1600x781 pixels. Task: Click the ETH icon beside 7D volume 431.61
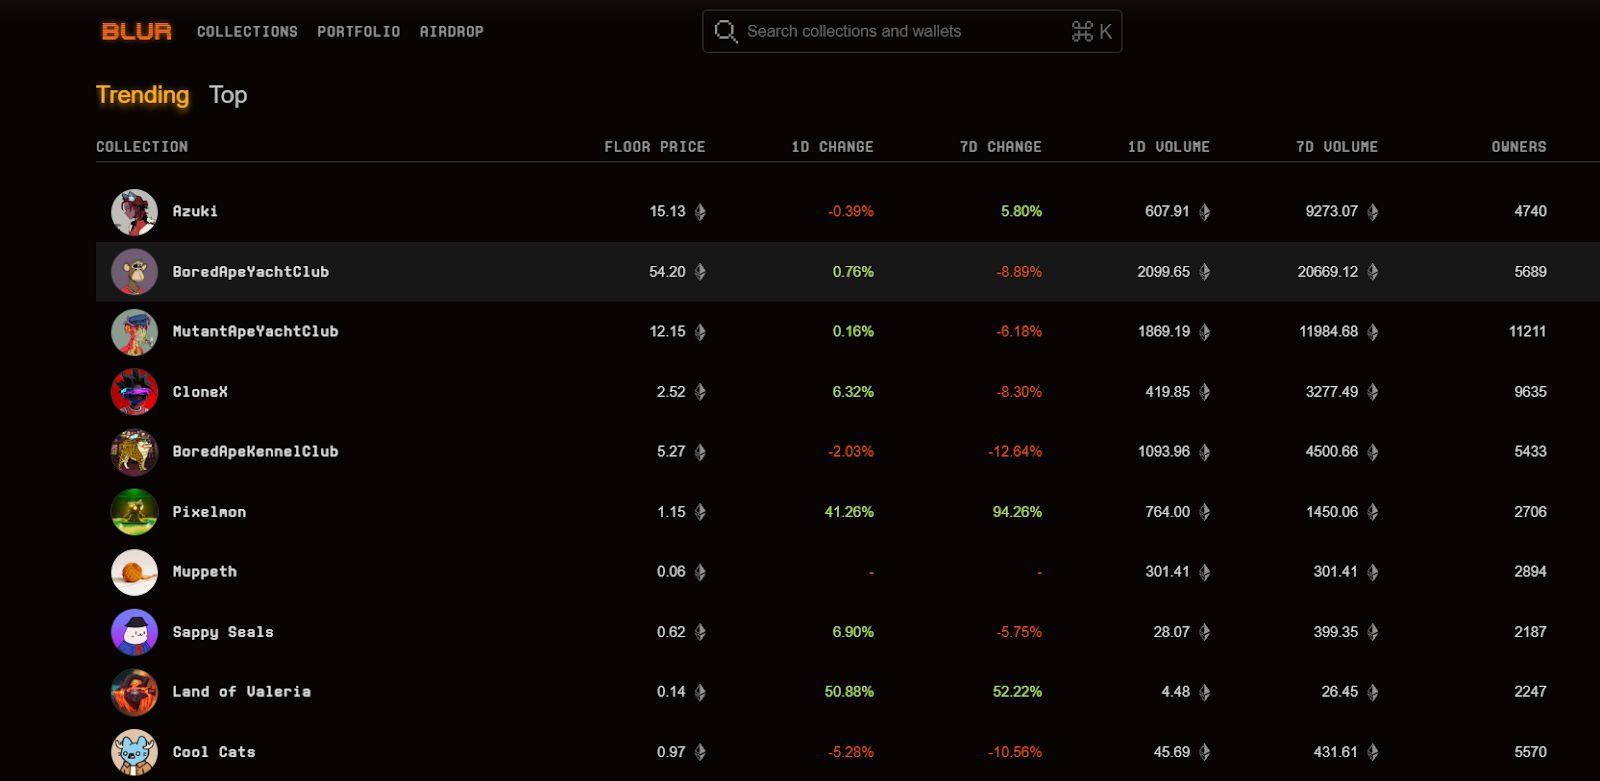point(1372,752)
